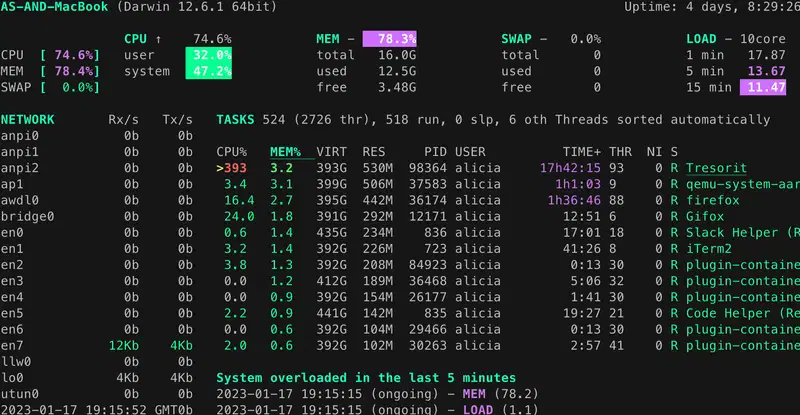Click the TASKS section header

tap(236, 119)
